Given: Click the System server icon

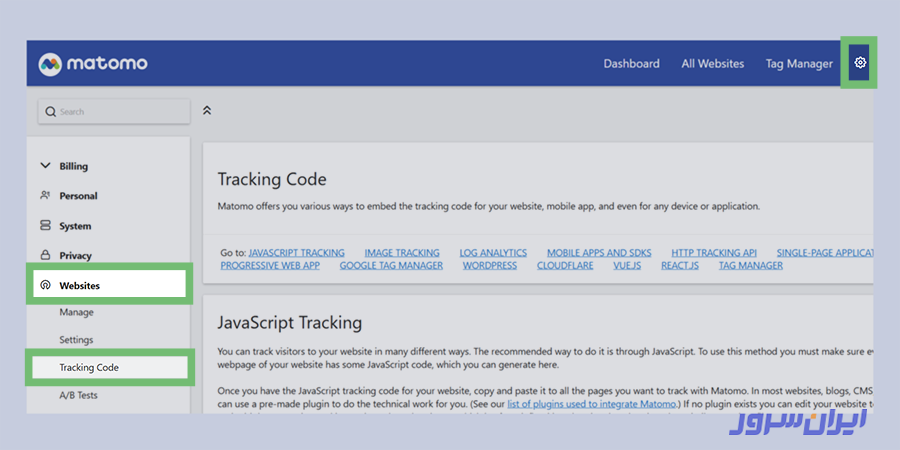Looking at the screenshot, I should tap(45, 226).
